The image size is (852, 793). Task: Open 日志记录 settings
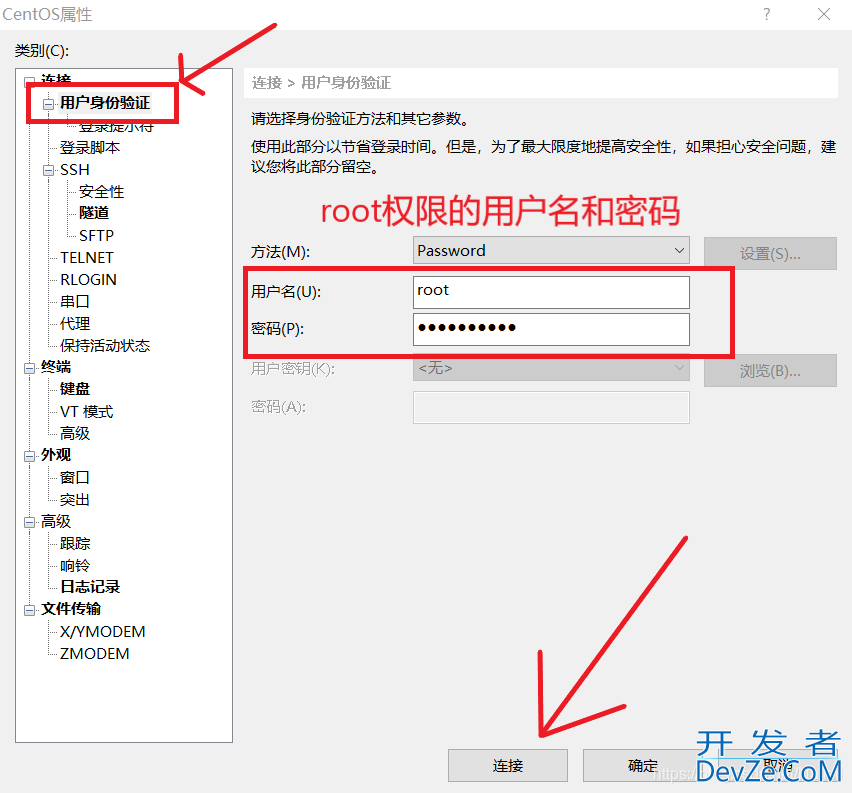point(90,587)
